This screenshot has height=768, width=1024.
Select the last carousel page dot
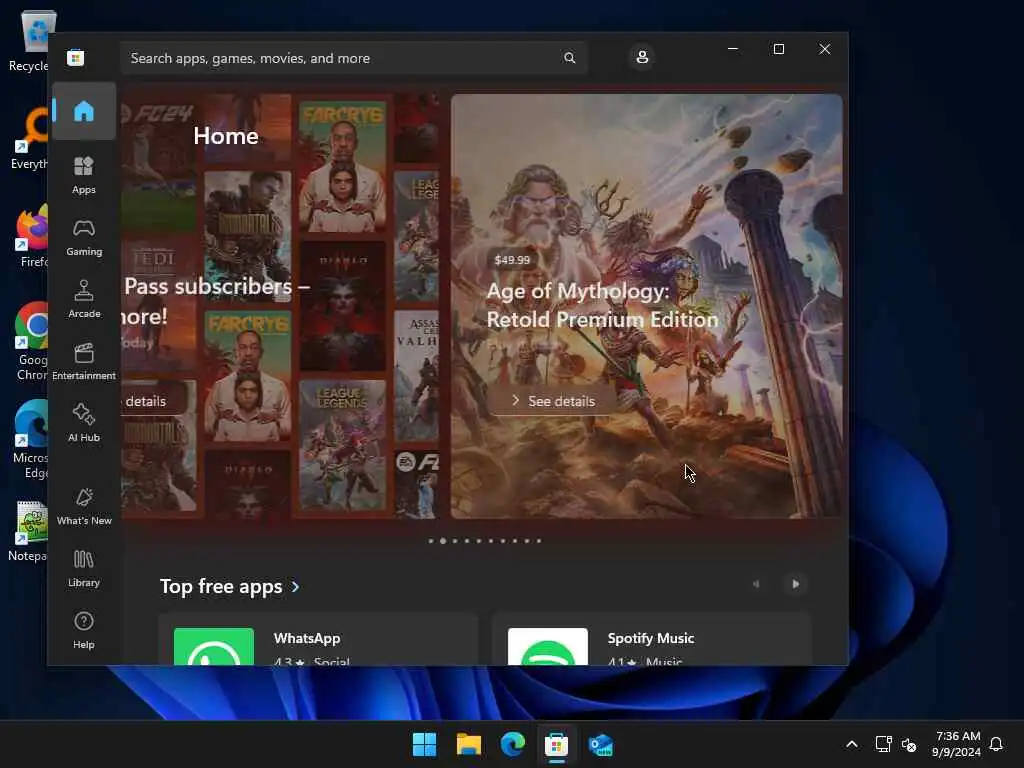(x=539, y=541)
